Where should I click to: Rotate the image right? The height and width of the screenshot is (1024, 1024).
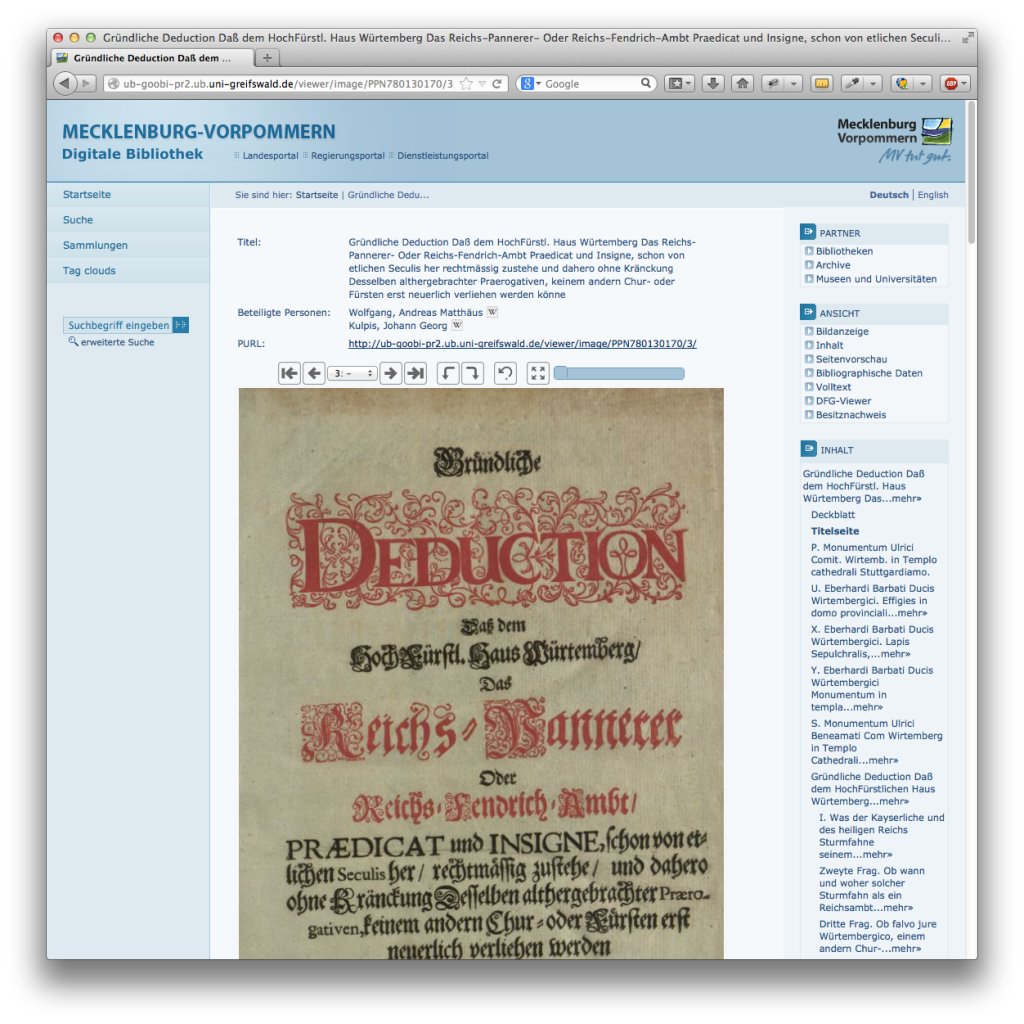tap(472, 374)
